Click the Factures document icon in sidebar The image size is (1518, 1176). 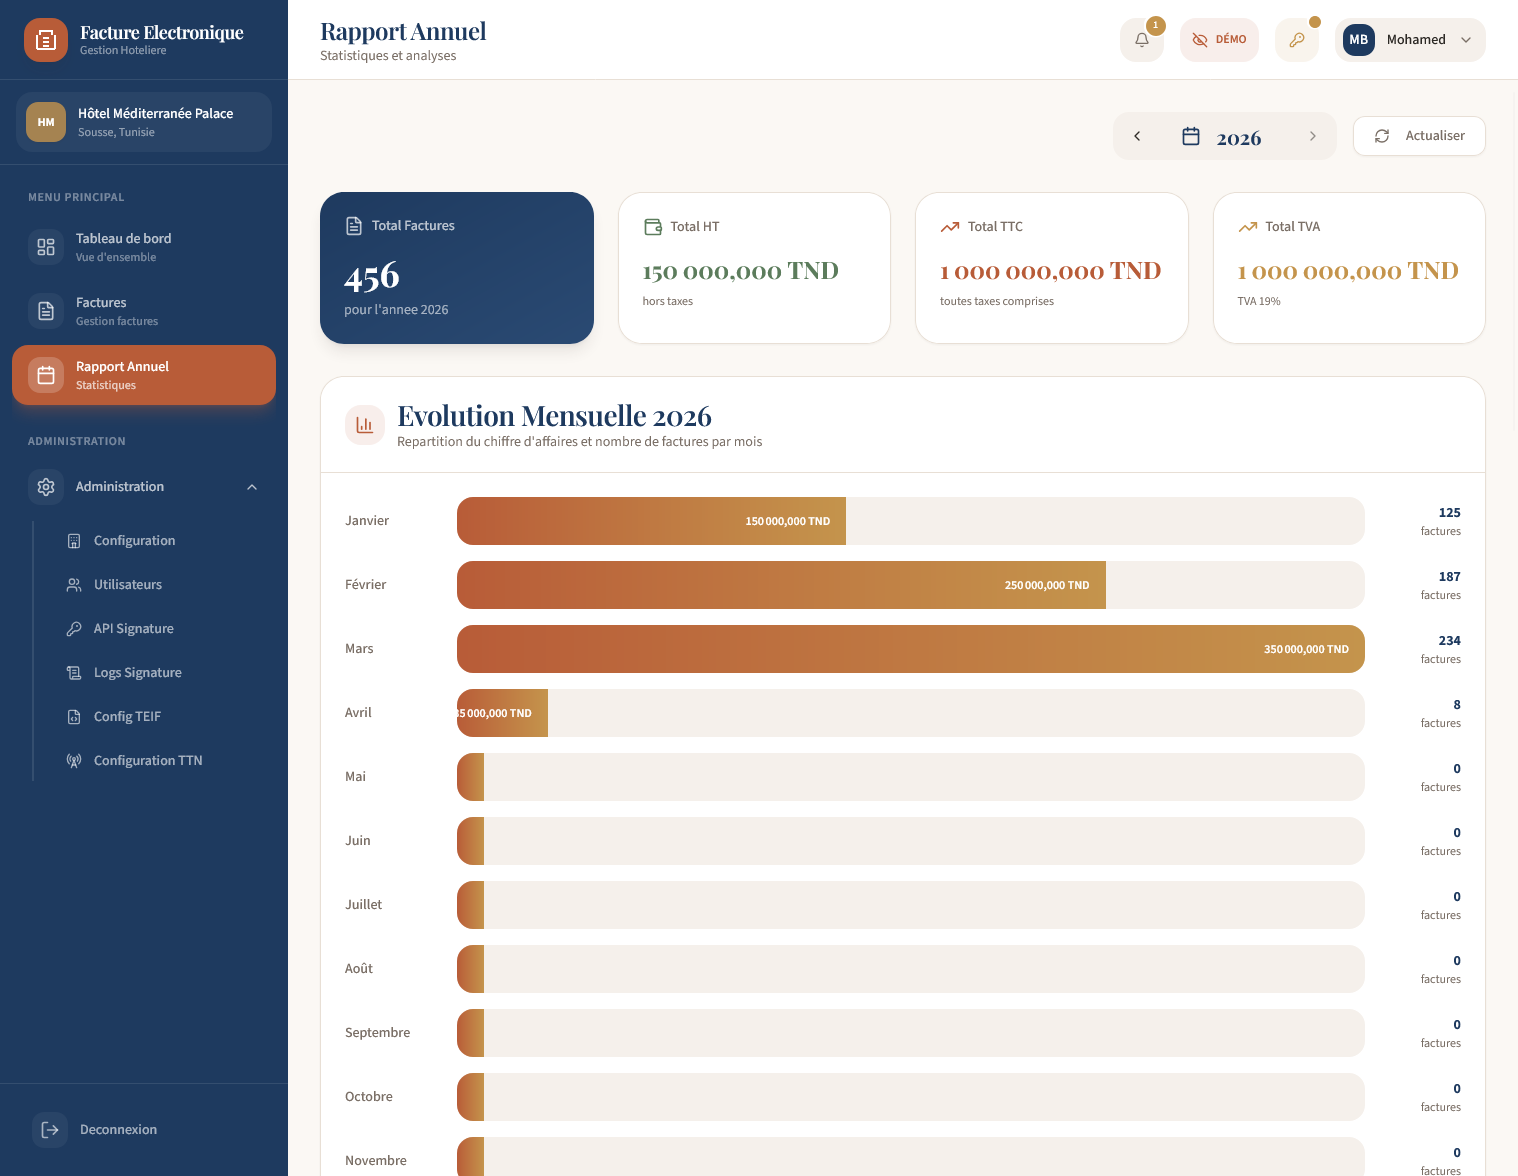coord(45,310)
